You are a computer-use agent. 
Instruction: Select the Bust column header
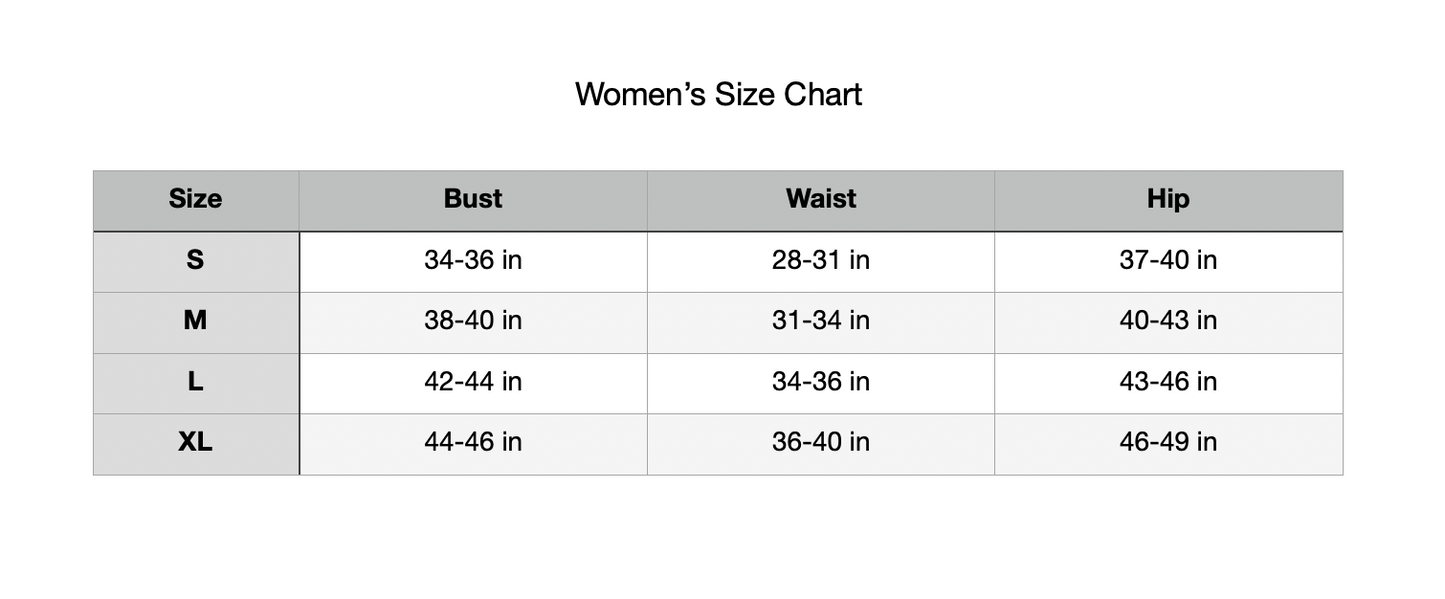click(x=473, y=199)
